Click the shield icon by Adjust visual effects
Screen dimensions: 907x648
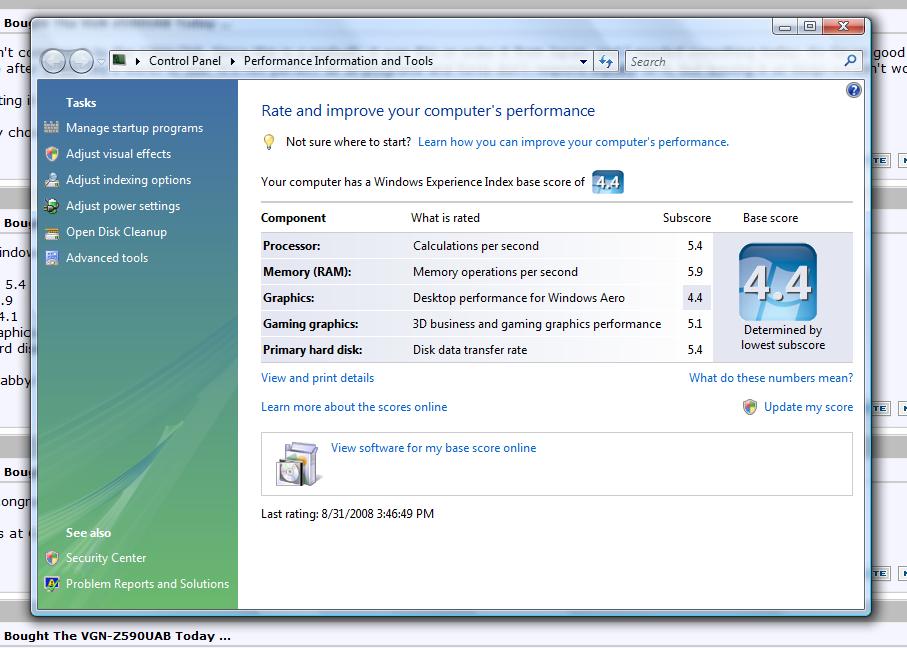point(51,153)
